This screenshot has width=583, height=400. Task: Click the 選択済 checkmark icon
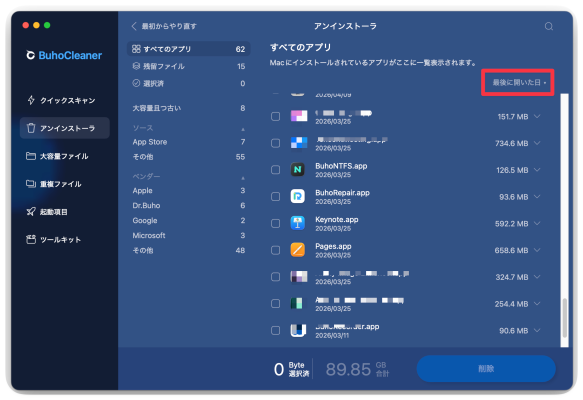coord(136,83)
